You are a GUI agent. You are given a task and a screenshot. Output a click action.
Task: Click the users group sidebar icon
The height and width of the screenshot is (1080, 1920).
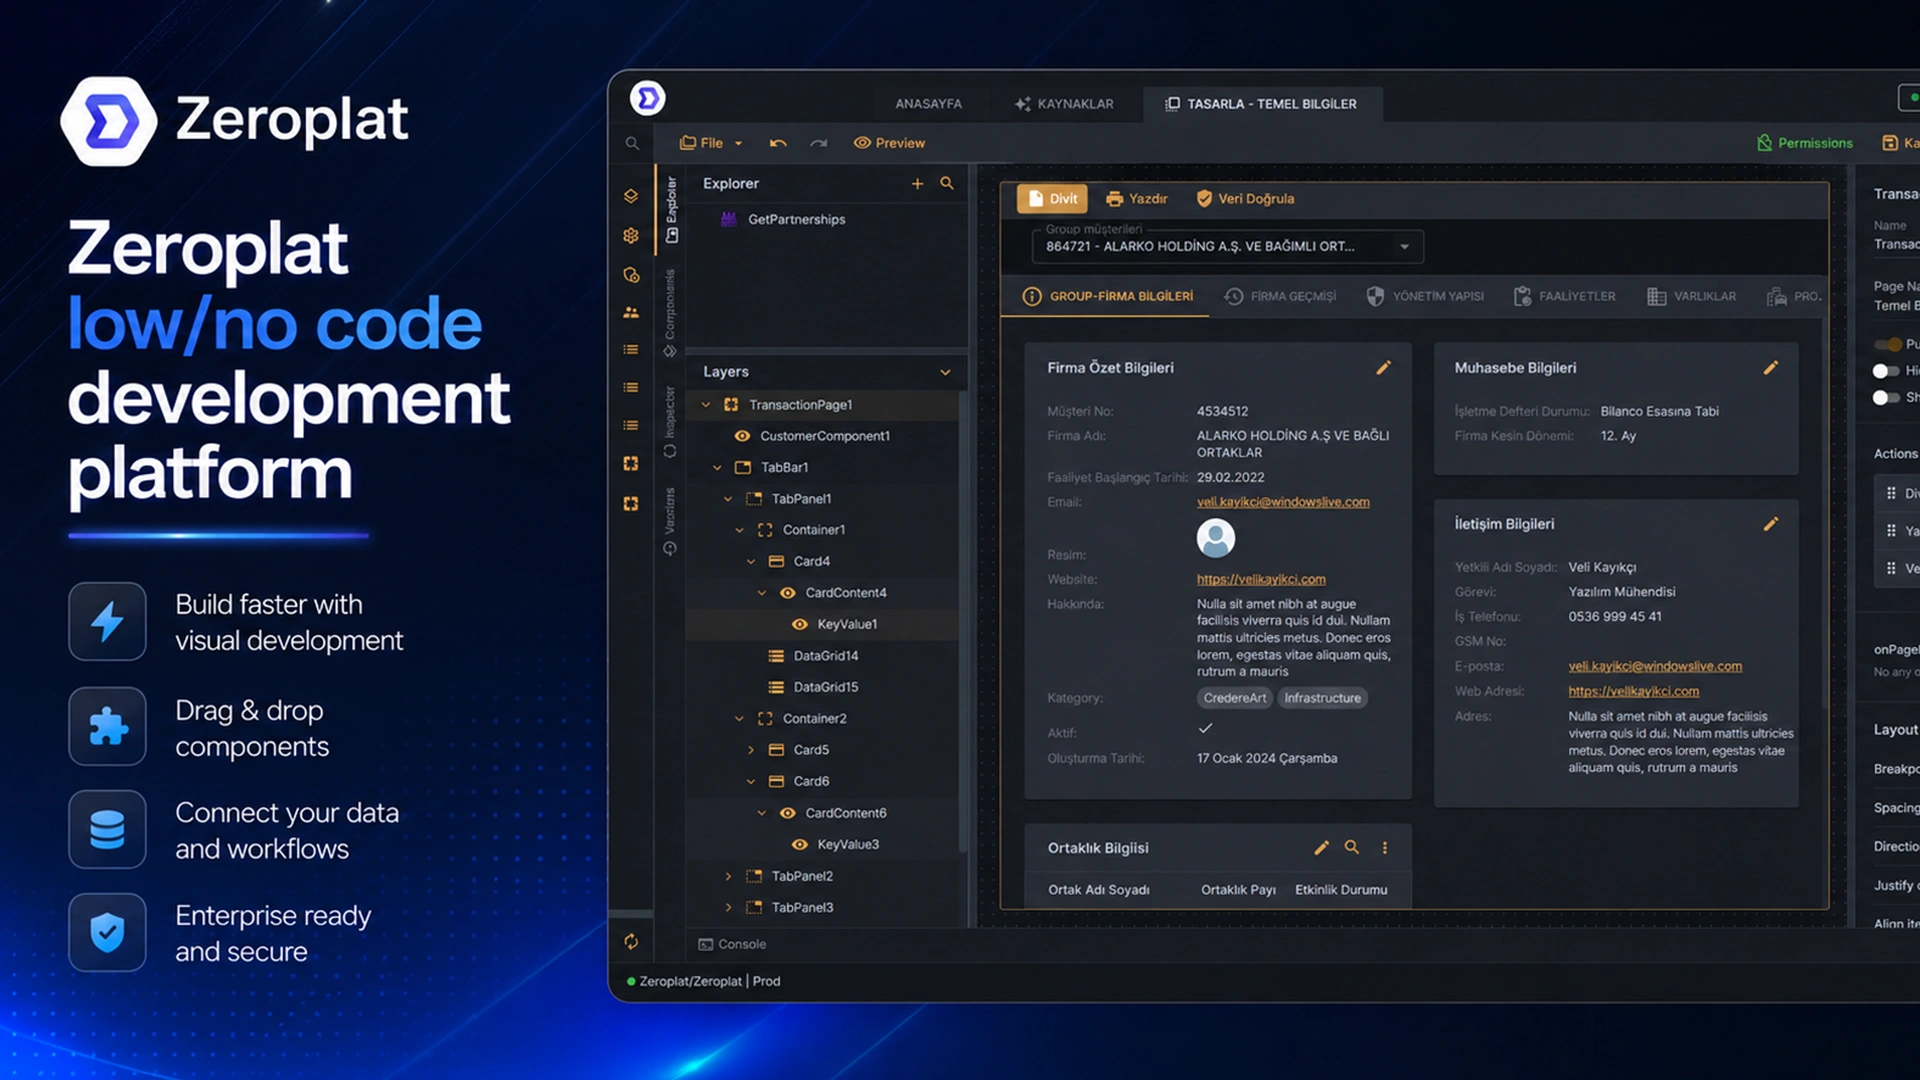click(631, 312)
